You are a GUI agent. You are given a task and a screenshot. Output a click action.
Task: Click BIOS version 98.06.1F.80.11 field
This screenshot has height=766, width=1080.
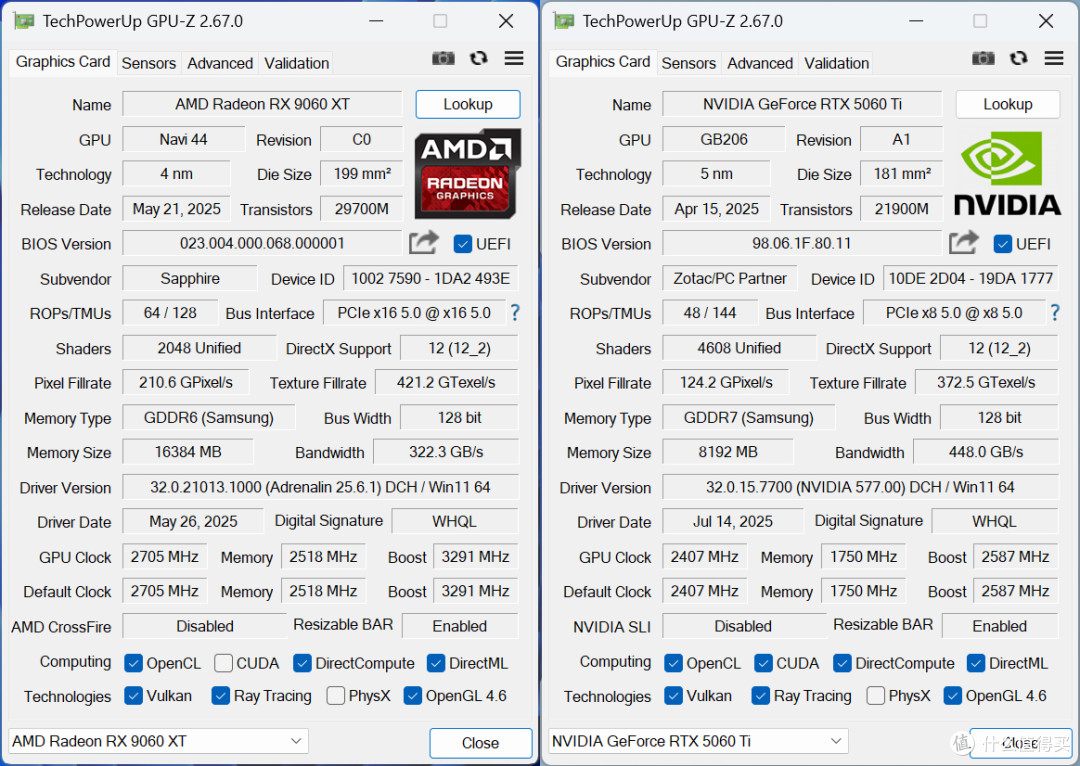coord(802,243)
